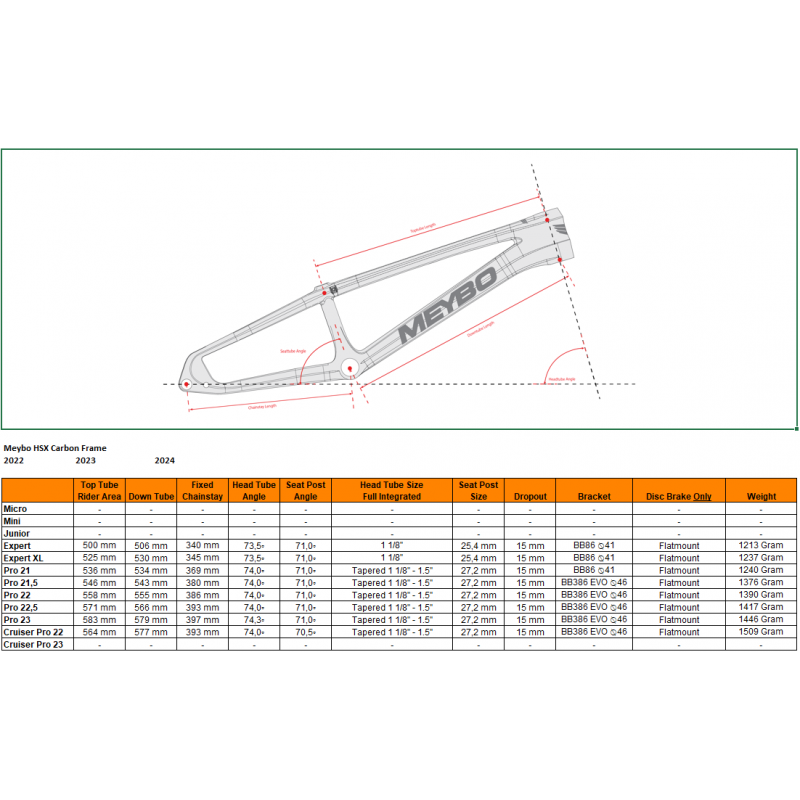Click the red bottom bracket center dot
This screenshot has width=800, height=800.
point(351,368)
